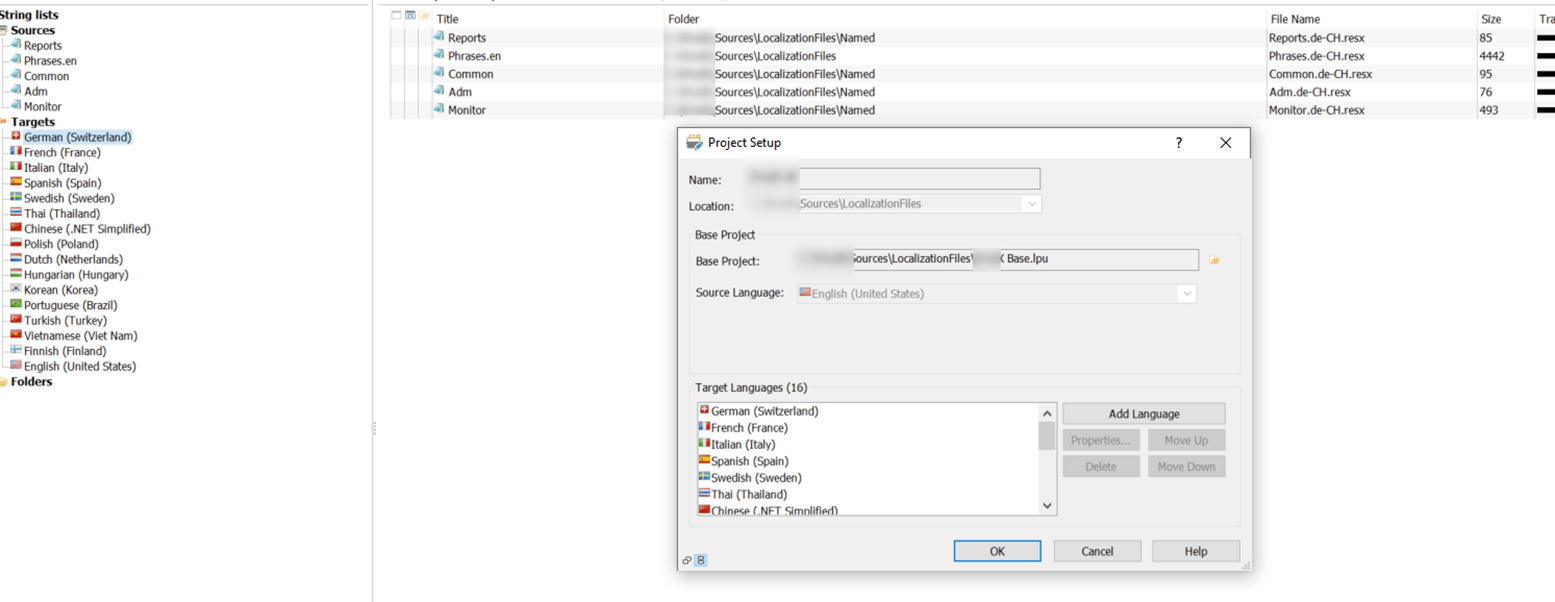
Task: Click the column layout icon in the grid header
Action: (410, 17)
